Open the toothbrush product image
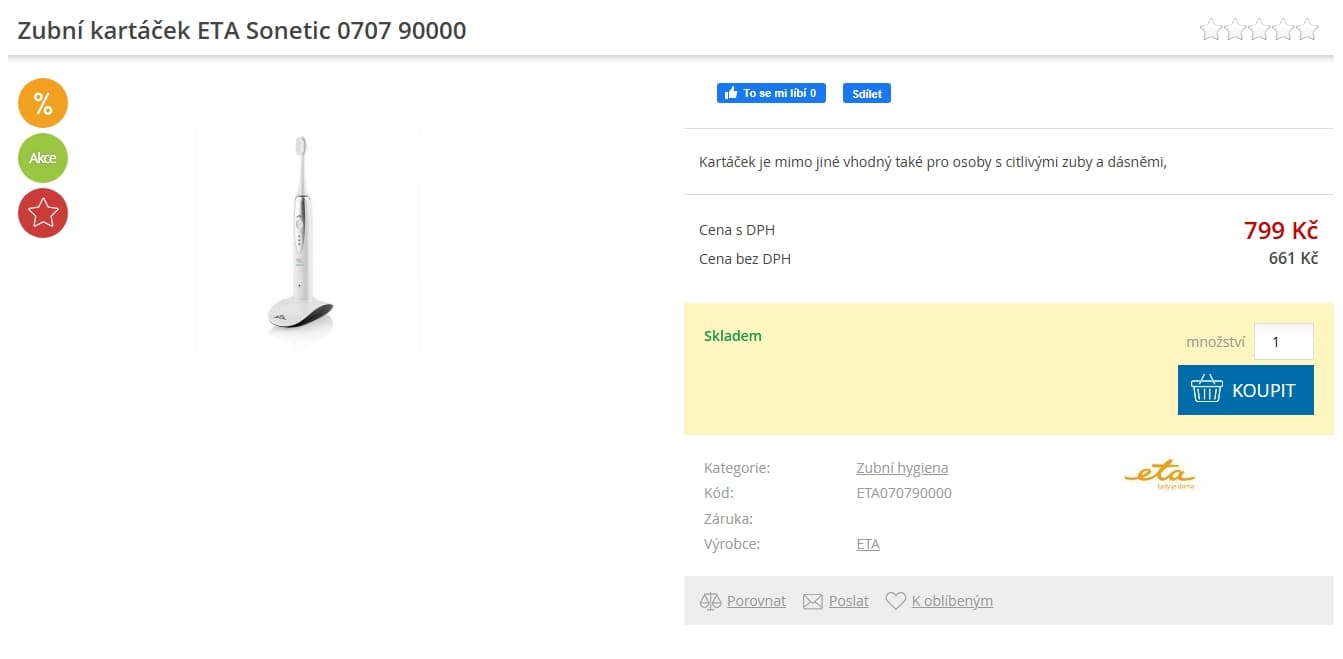The image size is (1343, 659). coord(299,238)
